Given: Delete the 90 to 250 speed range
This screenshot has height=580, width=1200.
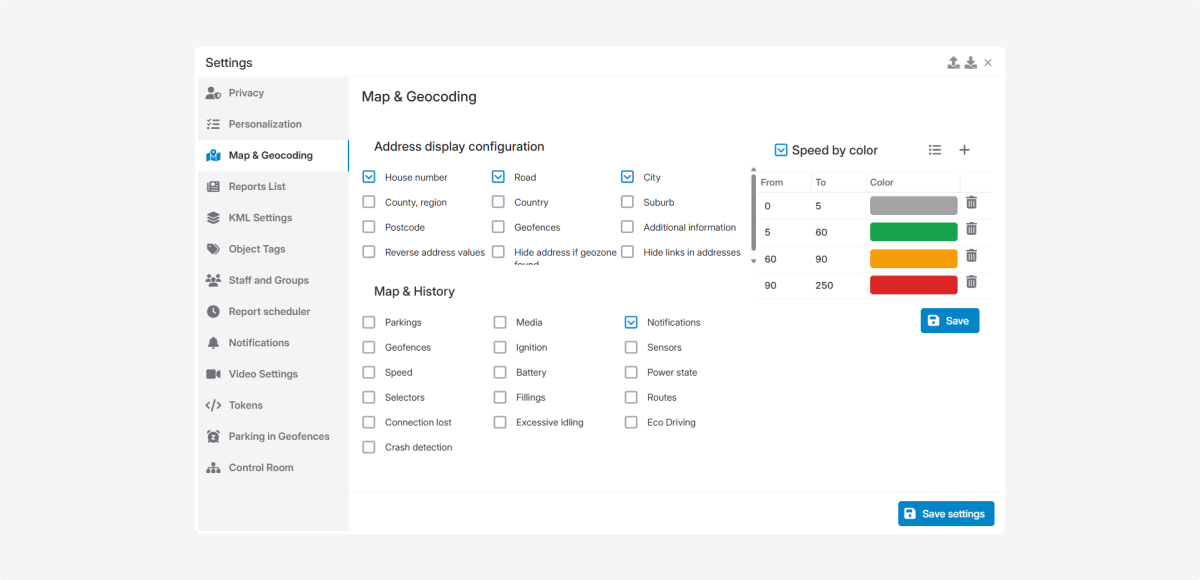Looking at the screenshot, I should coord(971,282).
